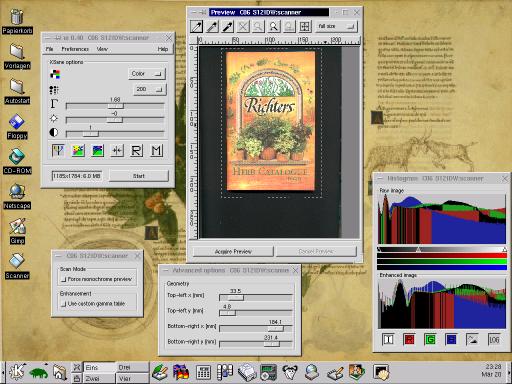Click the blue-green default enhancement icon
Image resolution: width=512 pixels, height=384 pixels.
(x=98, y=151)
